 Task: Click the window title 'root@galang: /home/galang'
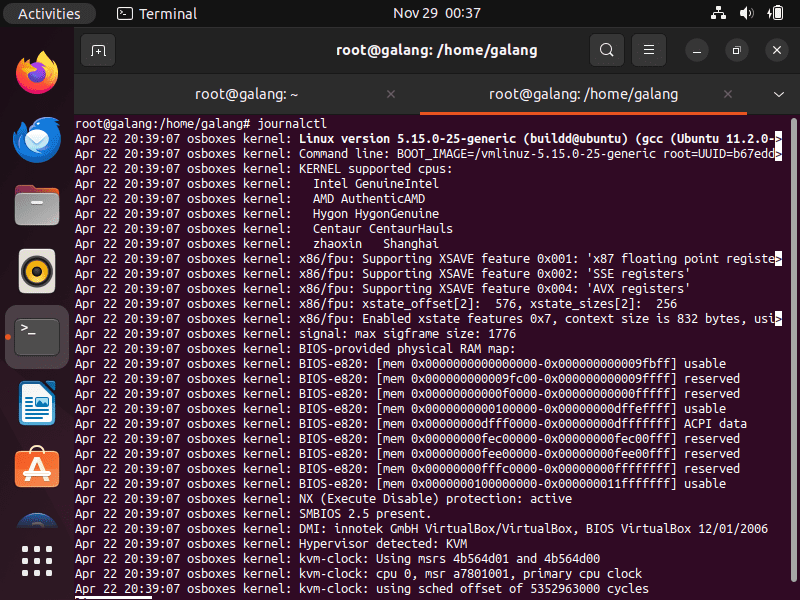(x=437, y=50)
